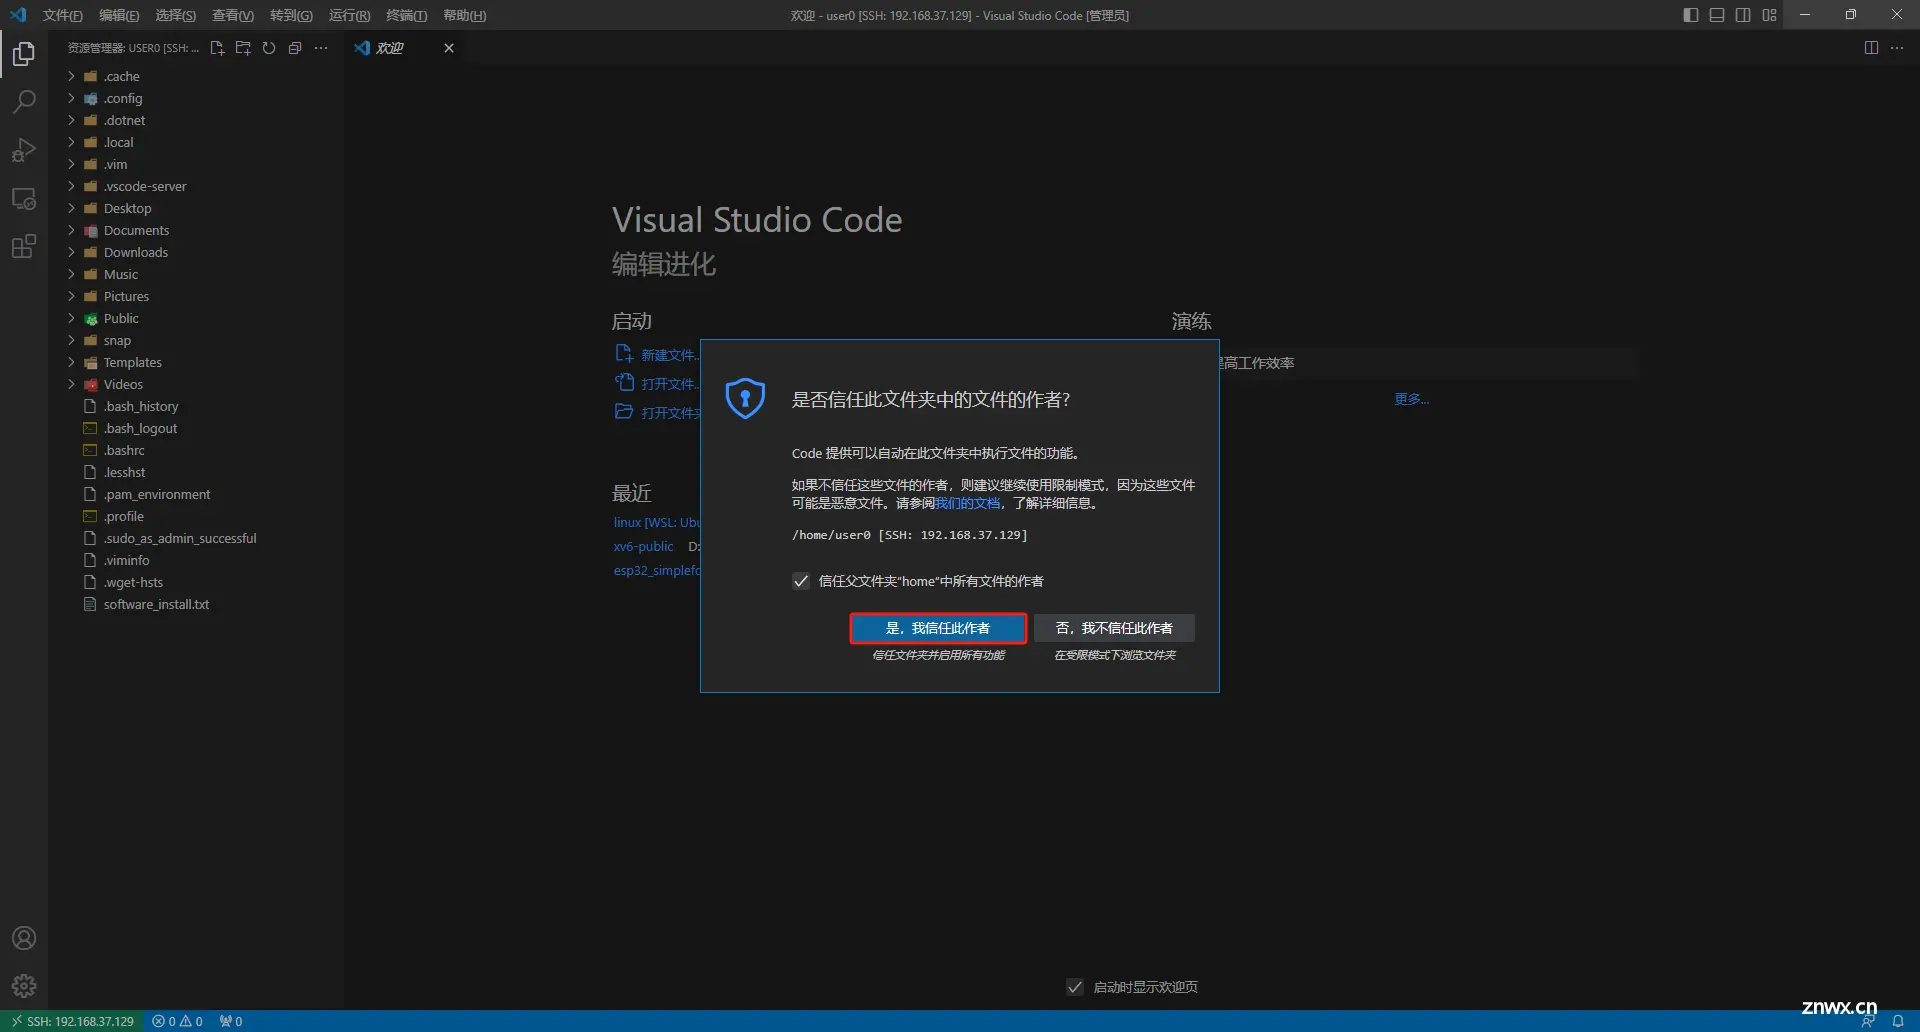
Task: Click the SSH: 192.168.37.129 remote indicator
Action: pyautogui.click(x=72, y=1021)
